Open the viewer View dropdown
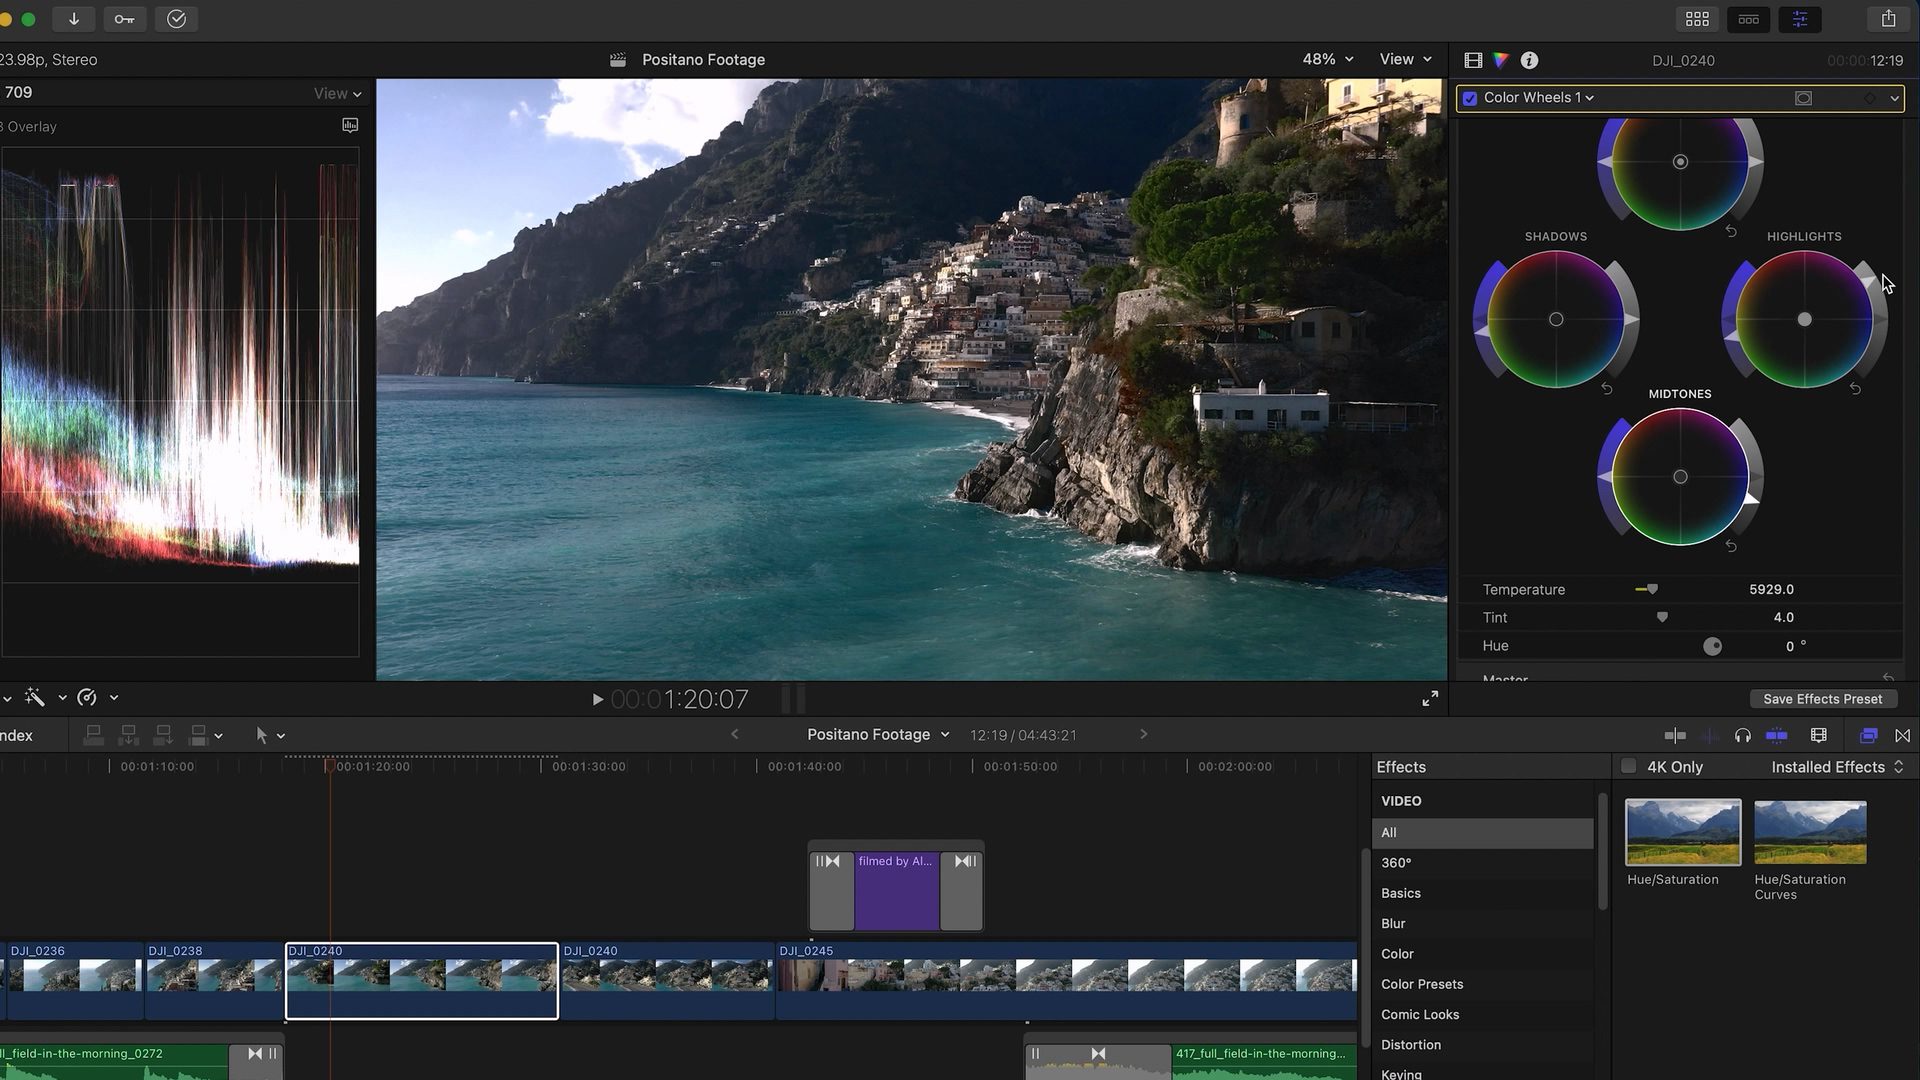 coord(1405,59)
